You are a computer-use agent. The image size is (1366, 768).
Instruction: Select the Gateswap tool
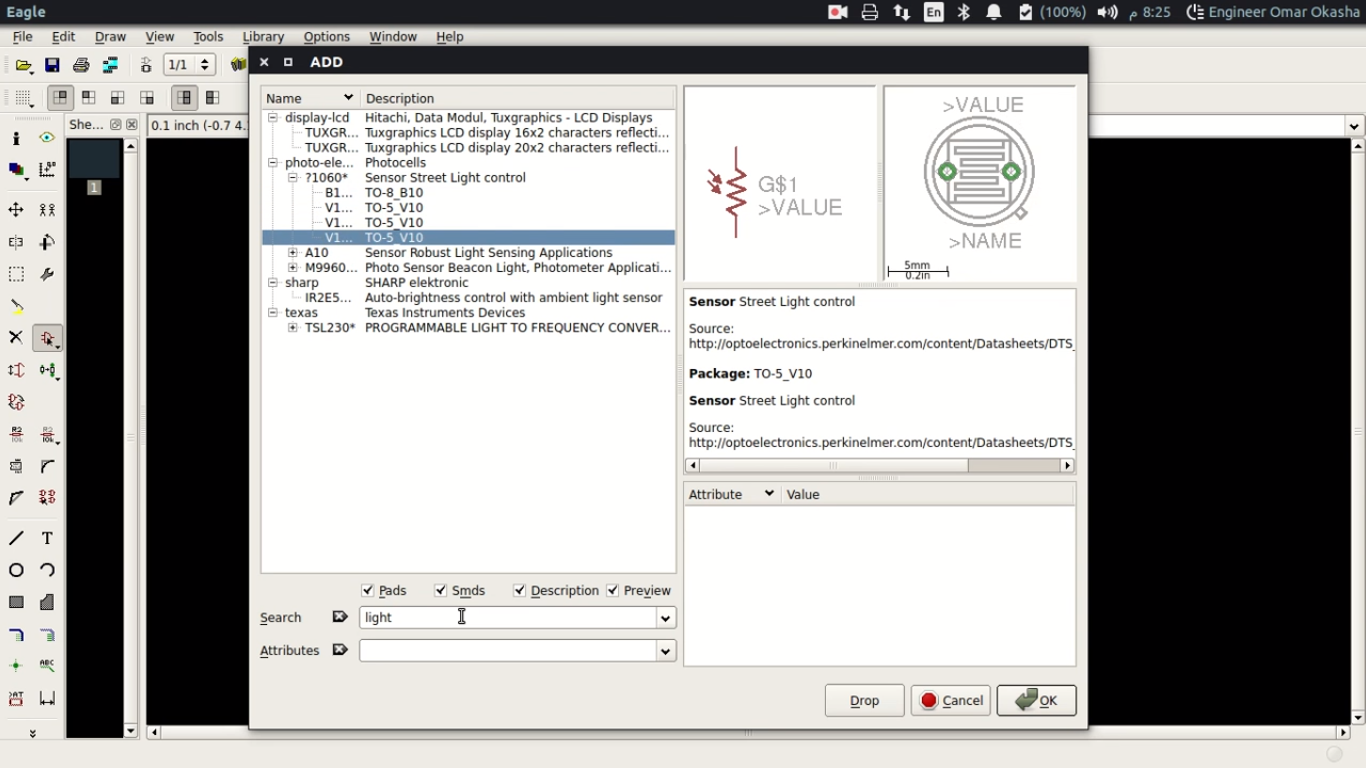(16, 402)
